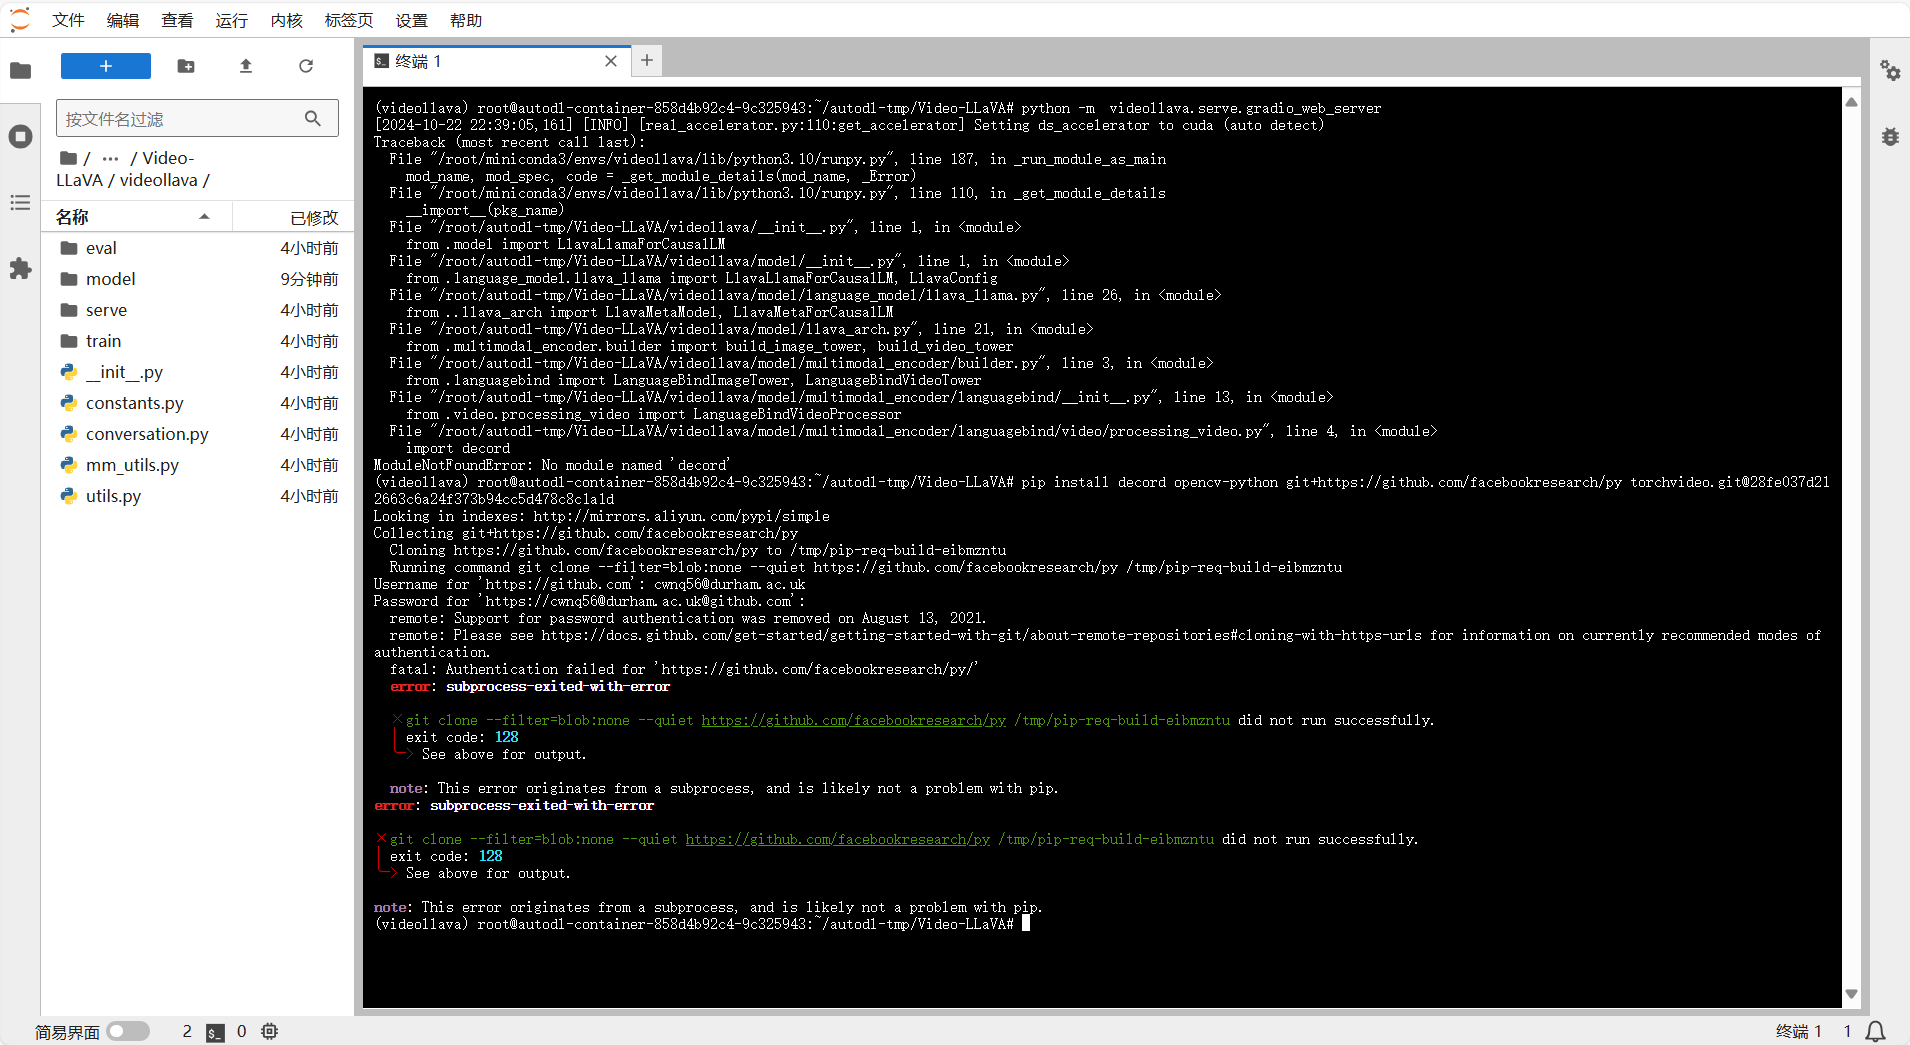This screenshot has height=1045, width=1910.
Task: Click 终端 1 label in status bar
Action: 1799,1031
